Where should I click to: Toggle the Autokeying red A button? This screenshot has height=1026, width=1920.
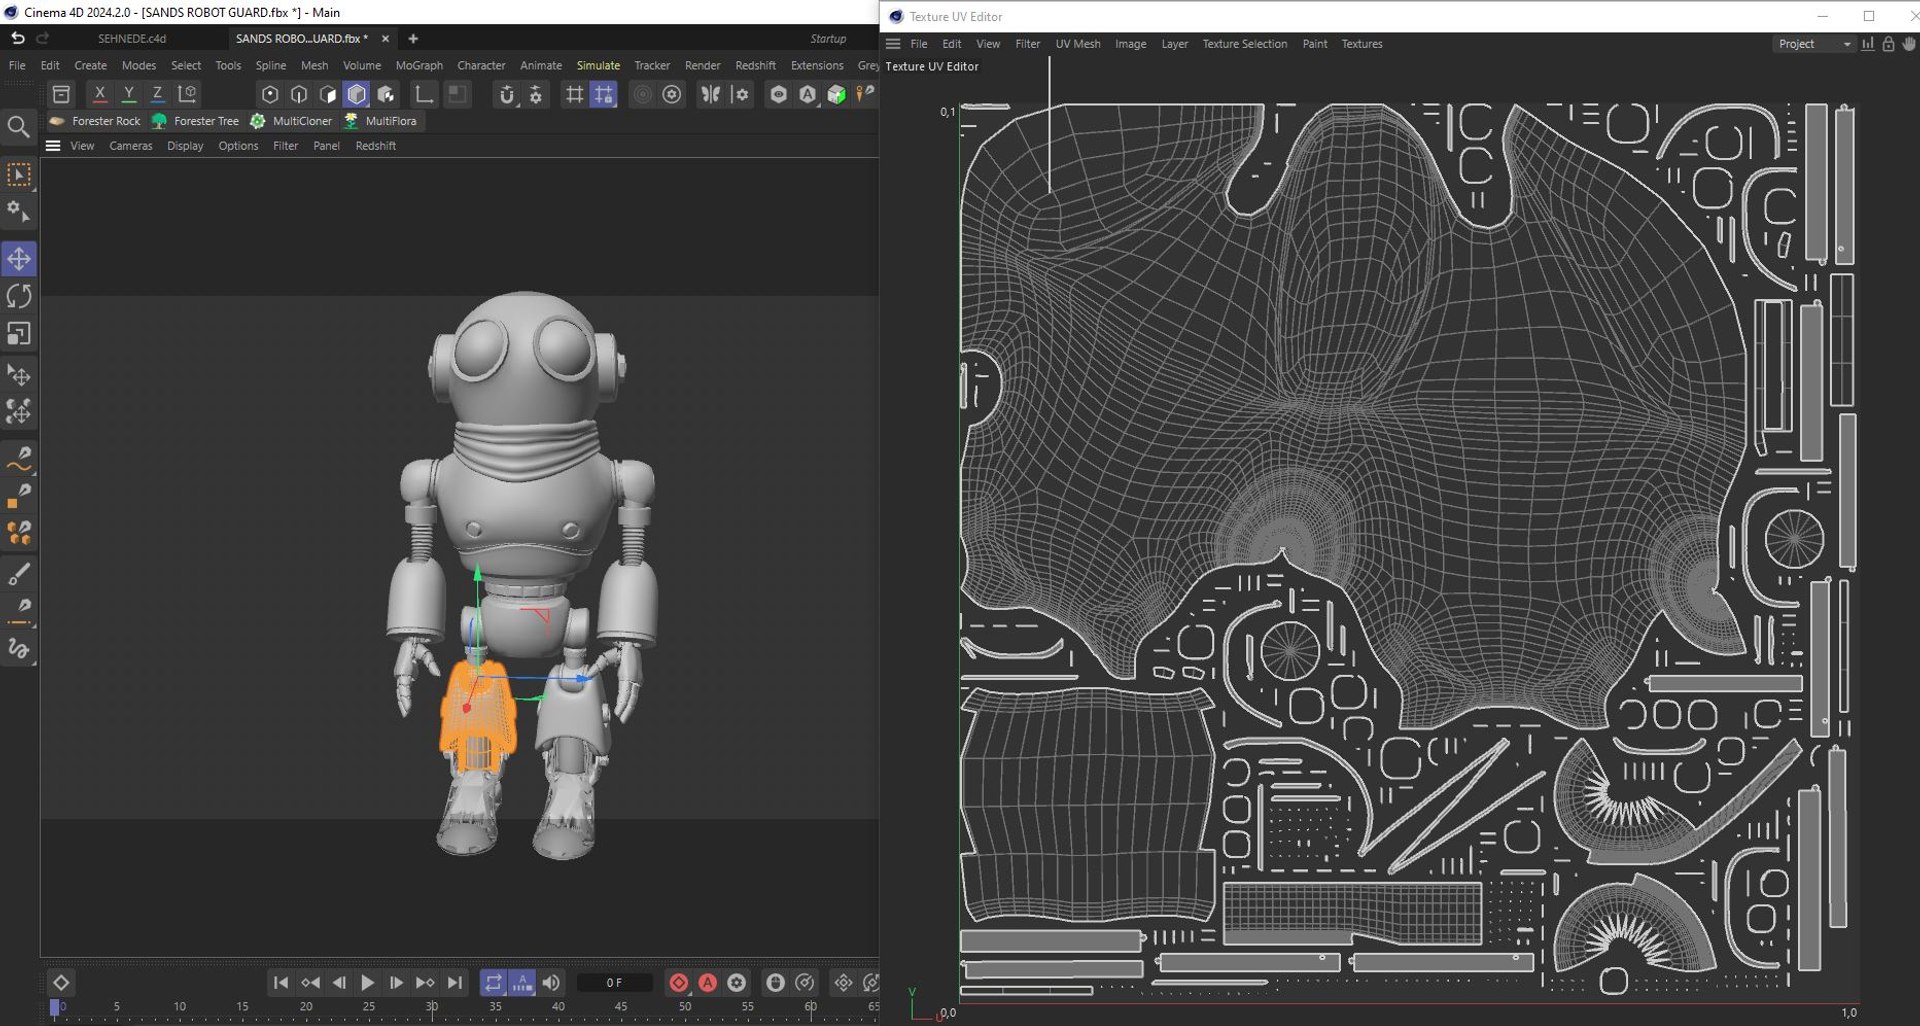coord(707,983)
